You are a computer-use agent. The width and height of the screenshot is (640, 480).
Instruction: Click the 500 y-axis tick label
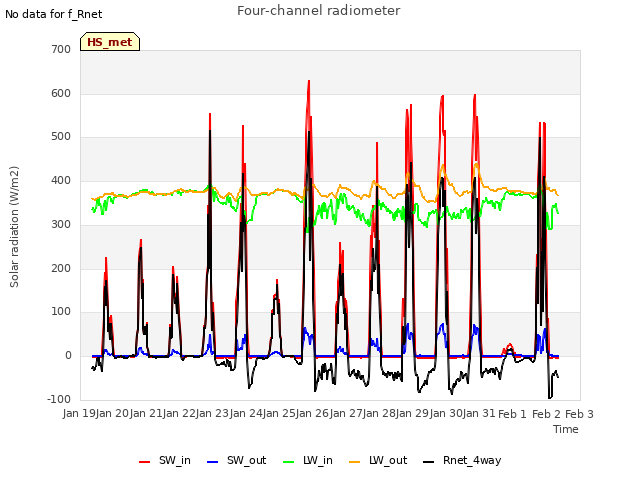click(61, 137)
